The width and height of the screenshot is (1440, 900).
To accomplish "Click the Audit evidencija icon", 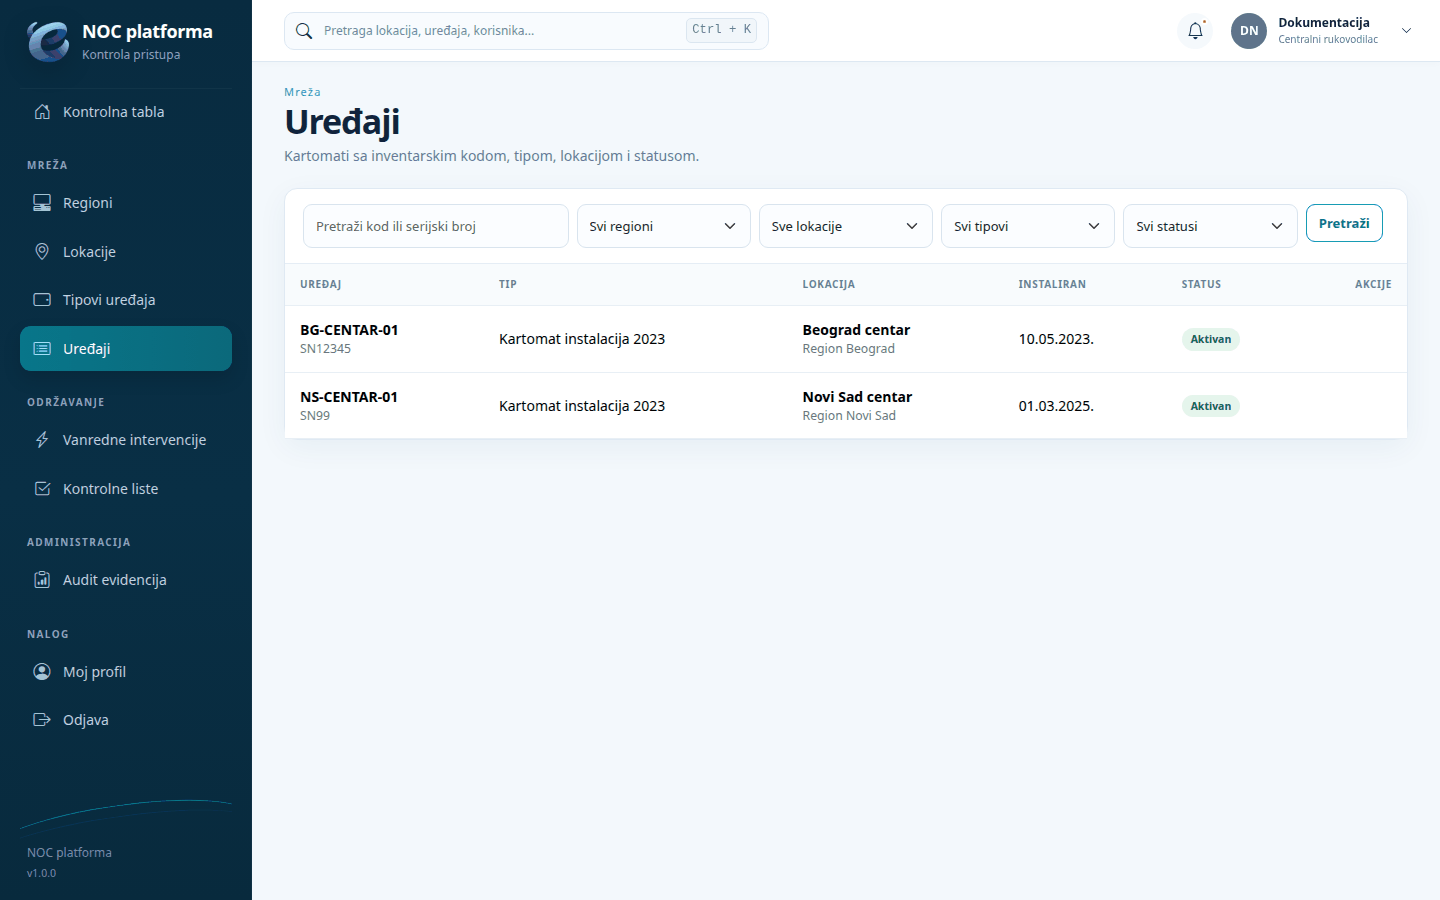I will point(42,580).
